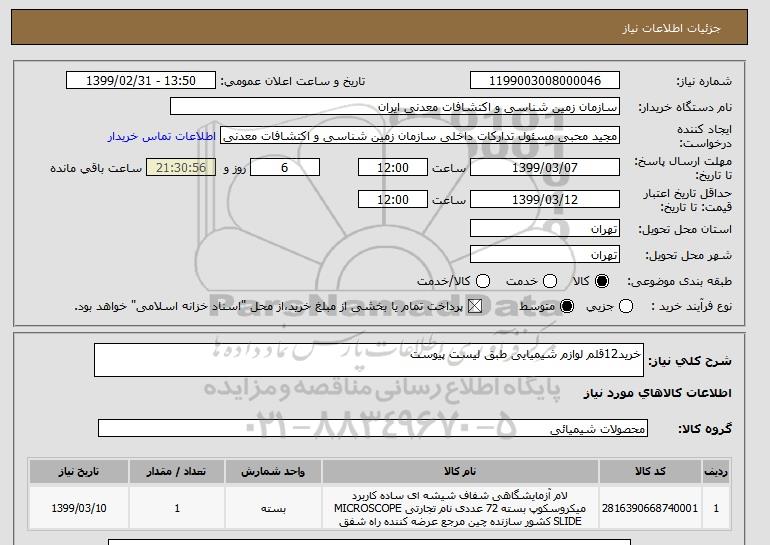
Task: Choose the جزیی purchase process option
Action: (x=626, y=306)
